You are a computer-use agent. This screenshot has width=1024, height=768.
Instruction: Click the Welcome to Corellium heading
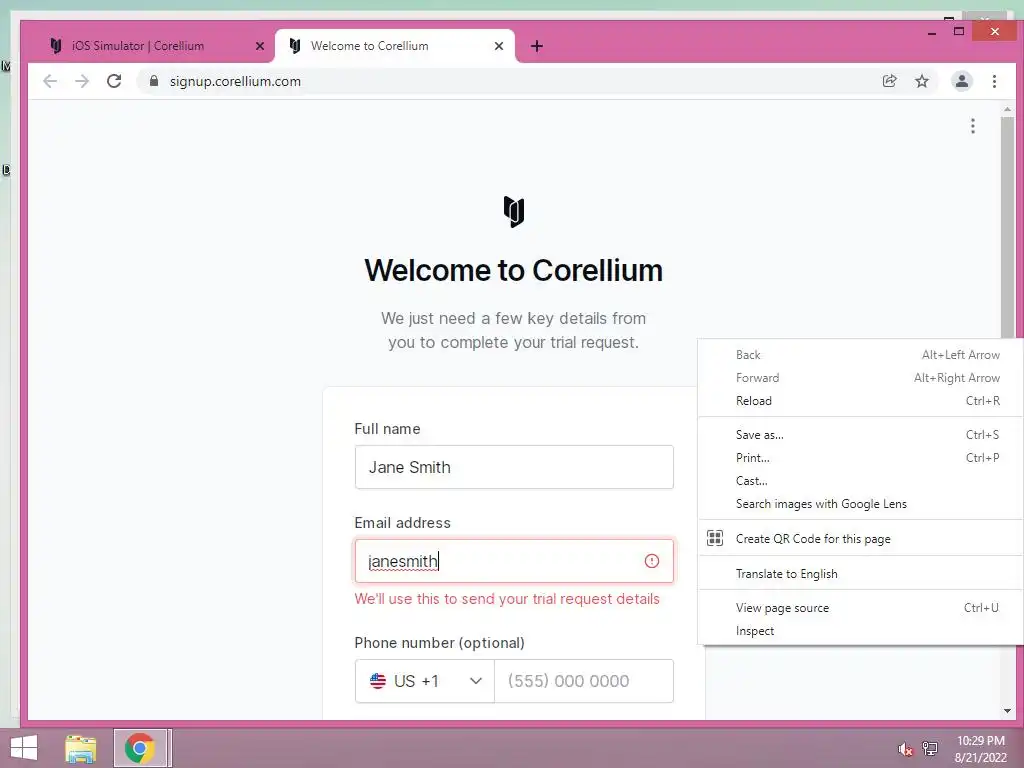[x=514, y=270]
